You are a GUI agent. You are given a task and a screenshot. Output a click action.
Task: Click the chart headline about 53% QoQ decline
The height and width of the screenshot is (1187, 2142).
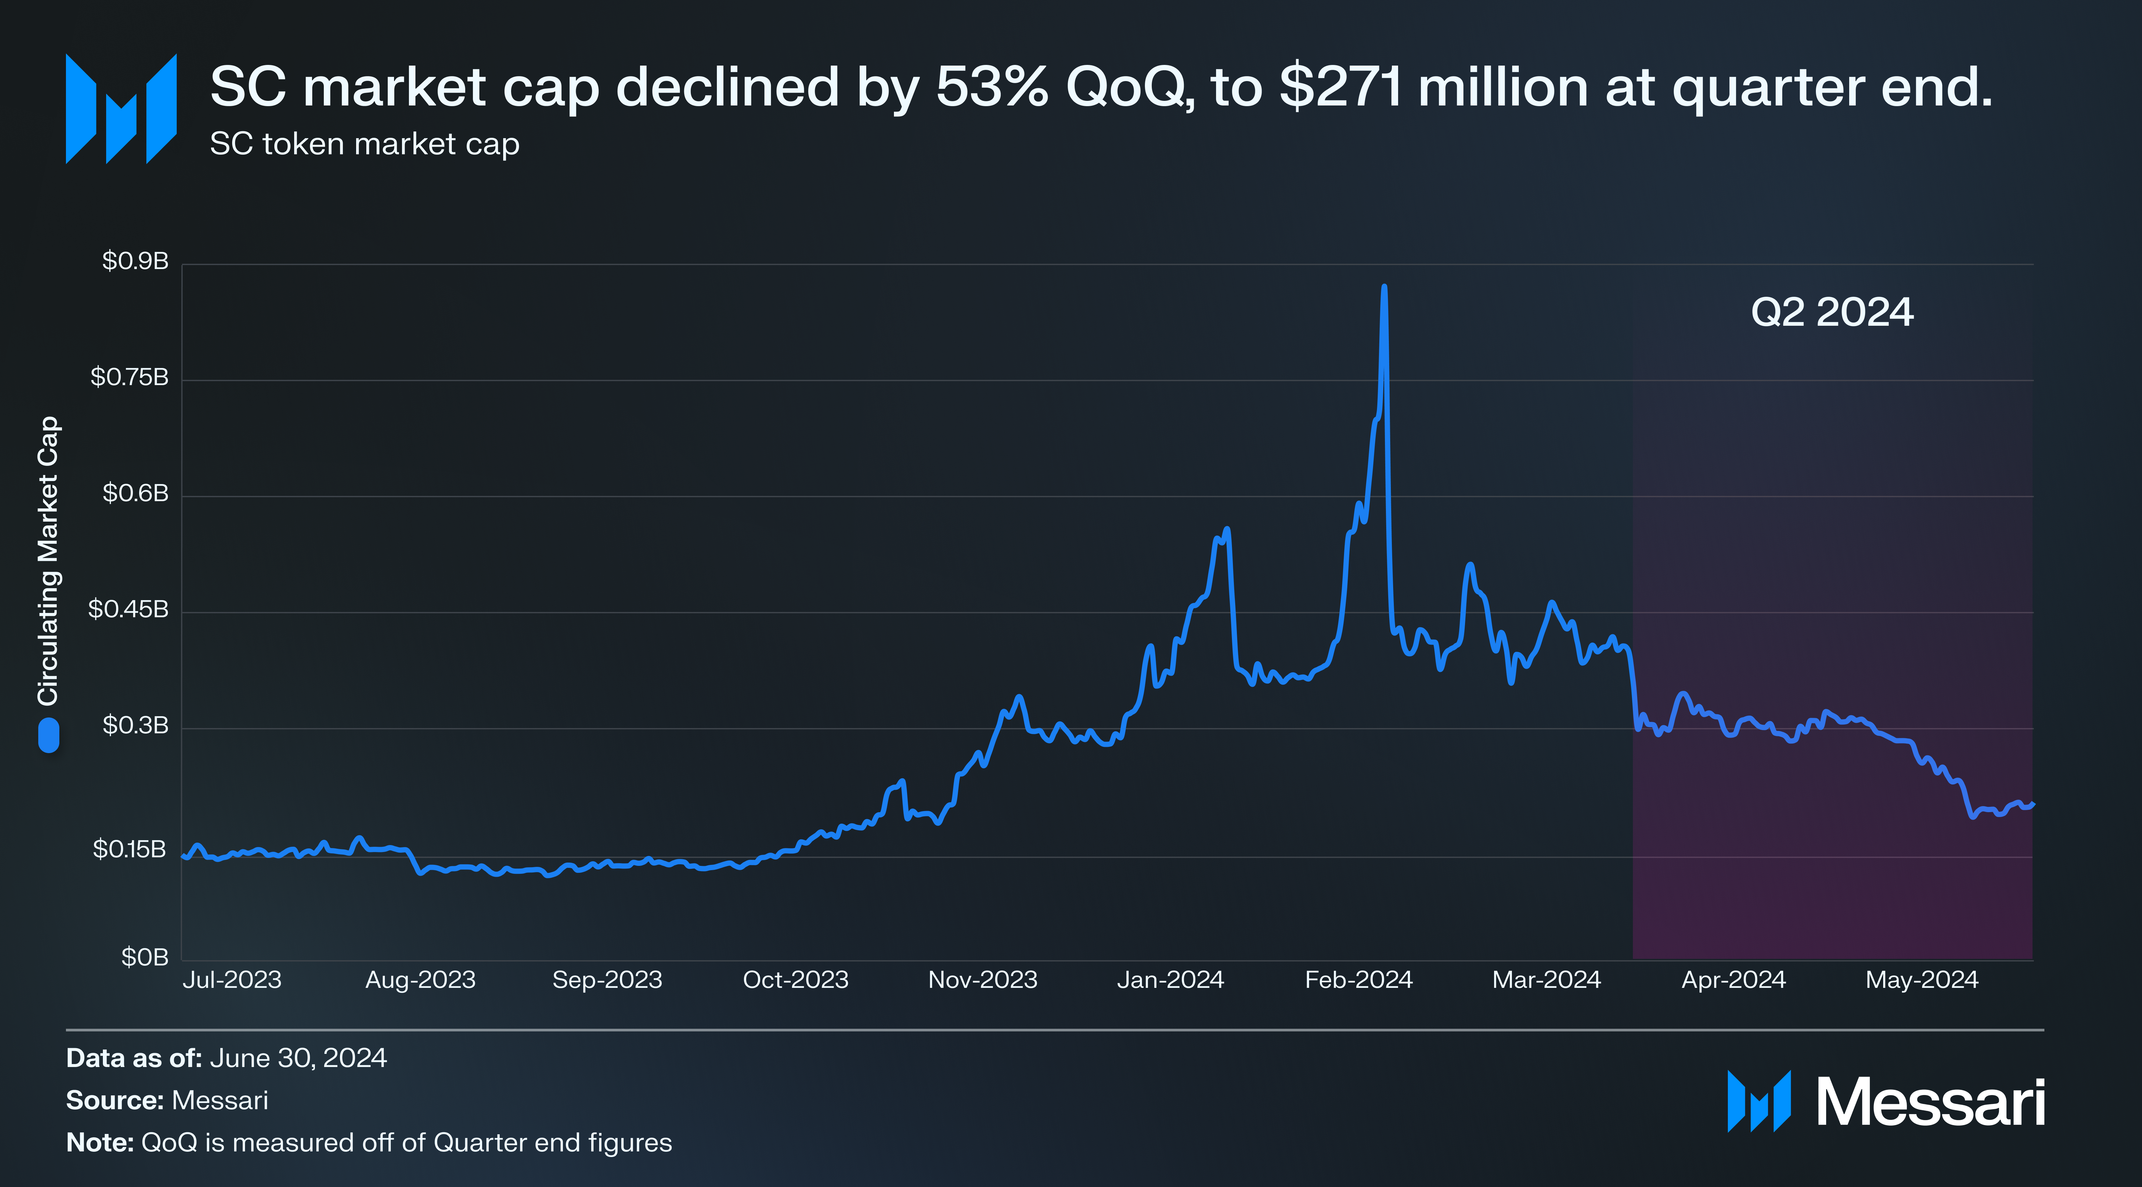click(x=1102, y=87)
